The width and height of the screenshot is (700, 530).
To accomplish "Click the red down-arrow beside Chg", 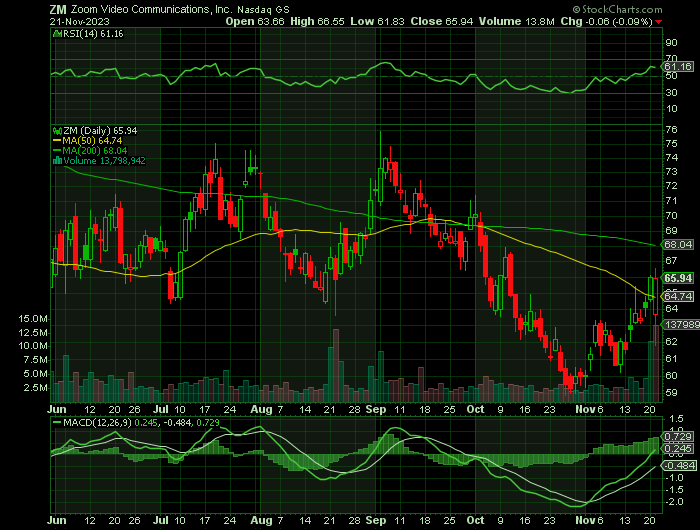I will pos(658,22).
